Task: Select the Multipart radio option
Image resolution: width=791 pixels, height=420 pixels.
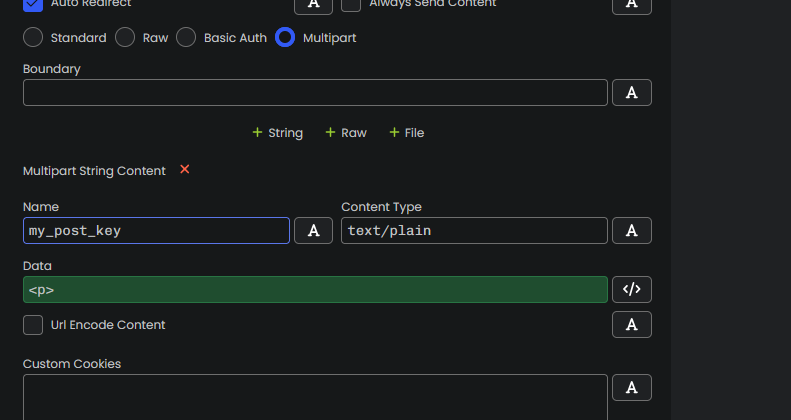Action: 285,37
